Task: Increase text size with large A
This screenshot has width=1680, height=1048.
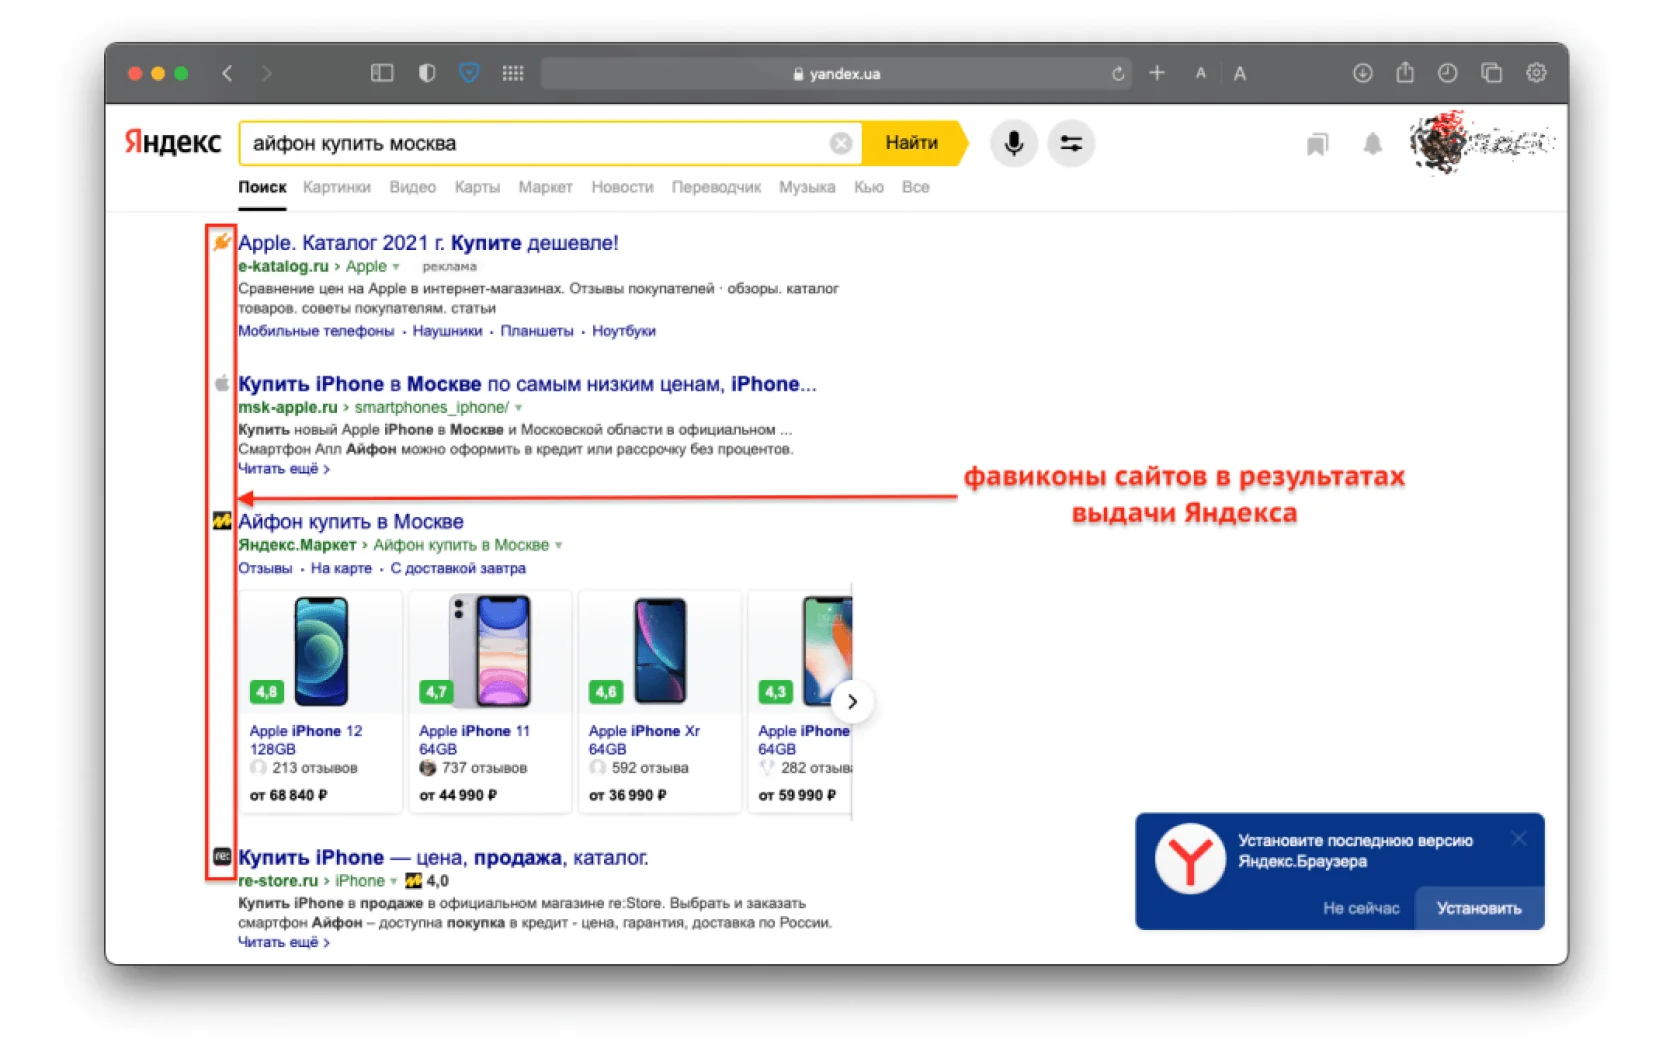Action: [1240, 73]
